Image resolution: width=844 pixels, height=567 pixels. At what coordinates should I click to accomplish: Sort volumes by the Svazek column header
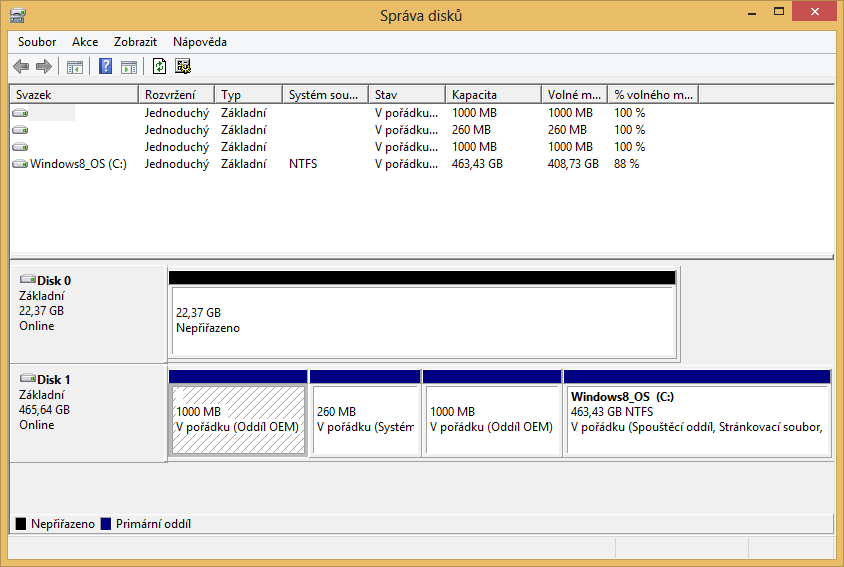point(73,95)
